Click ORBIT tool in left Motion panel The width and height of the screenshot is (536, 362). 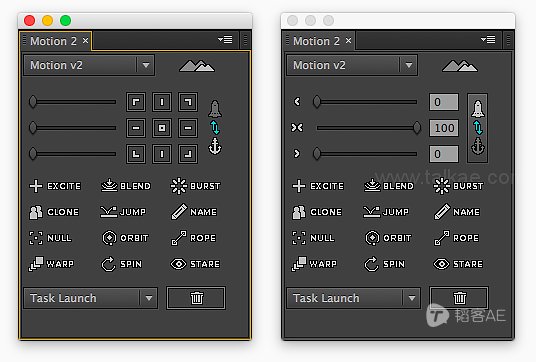tap(125, 238)
